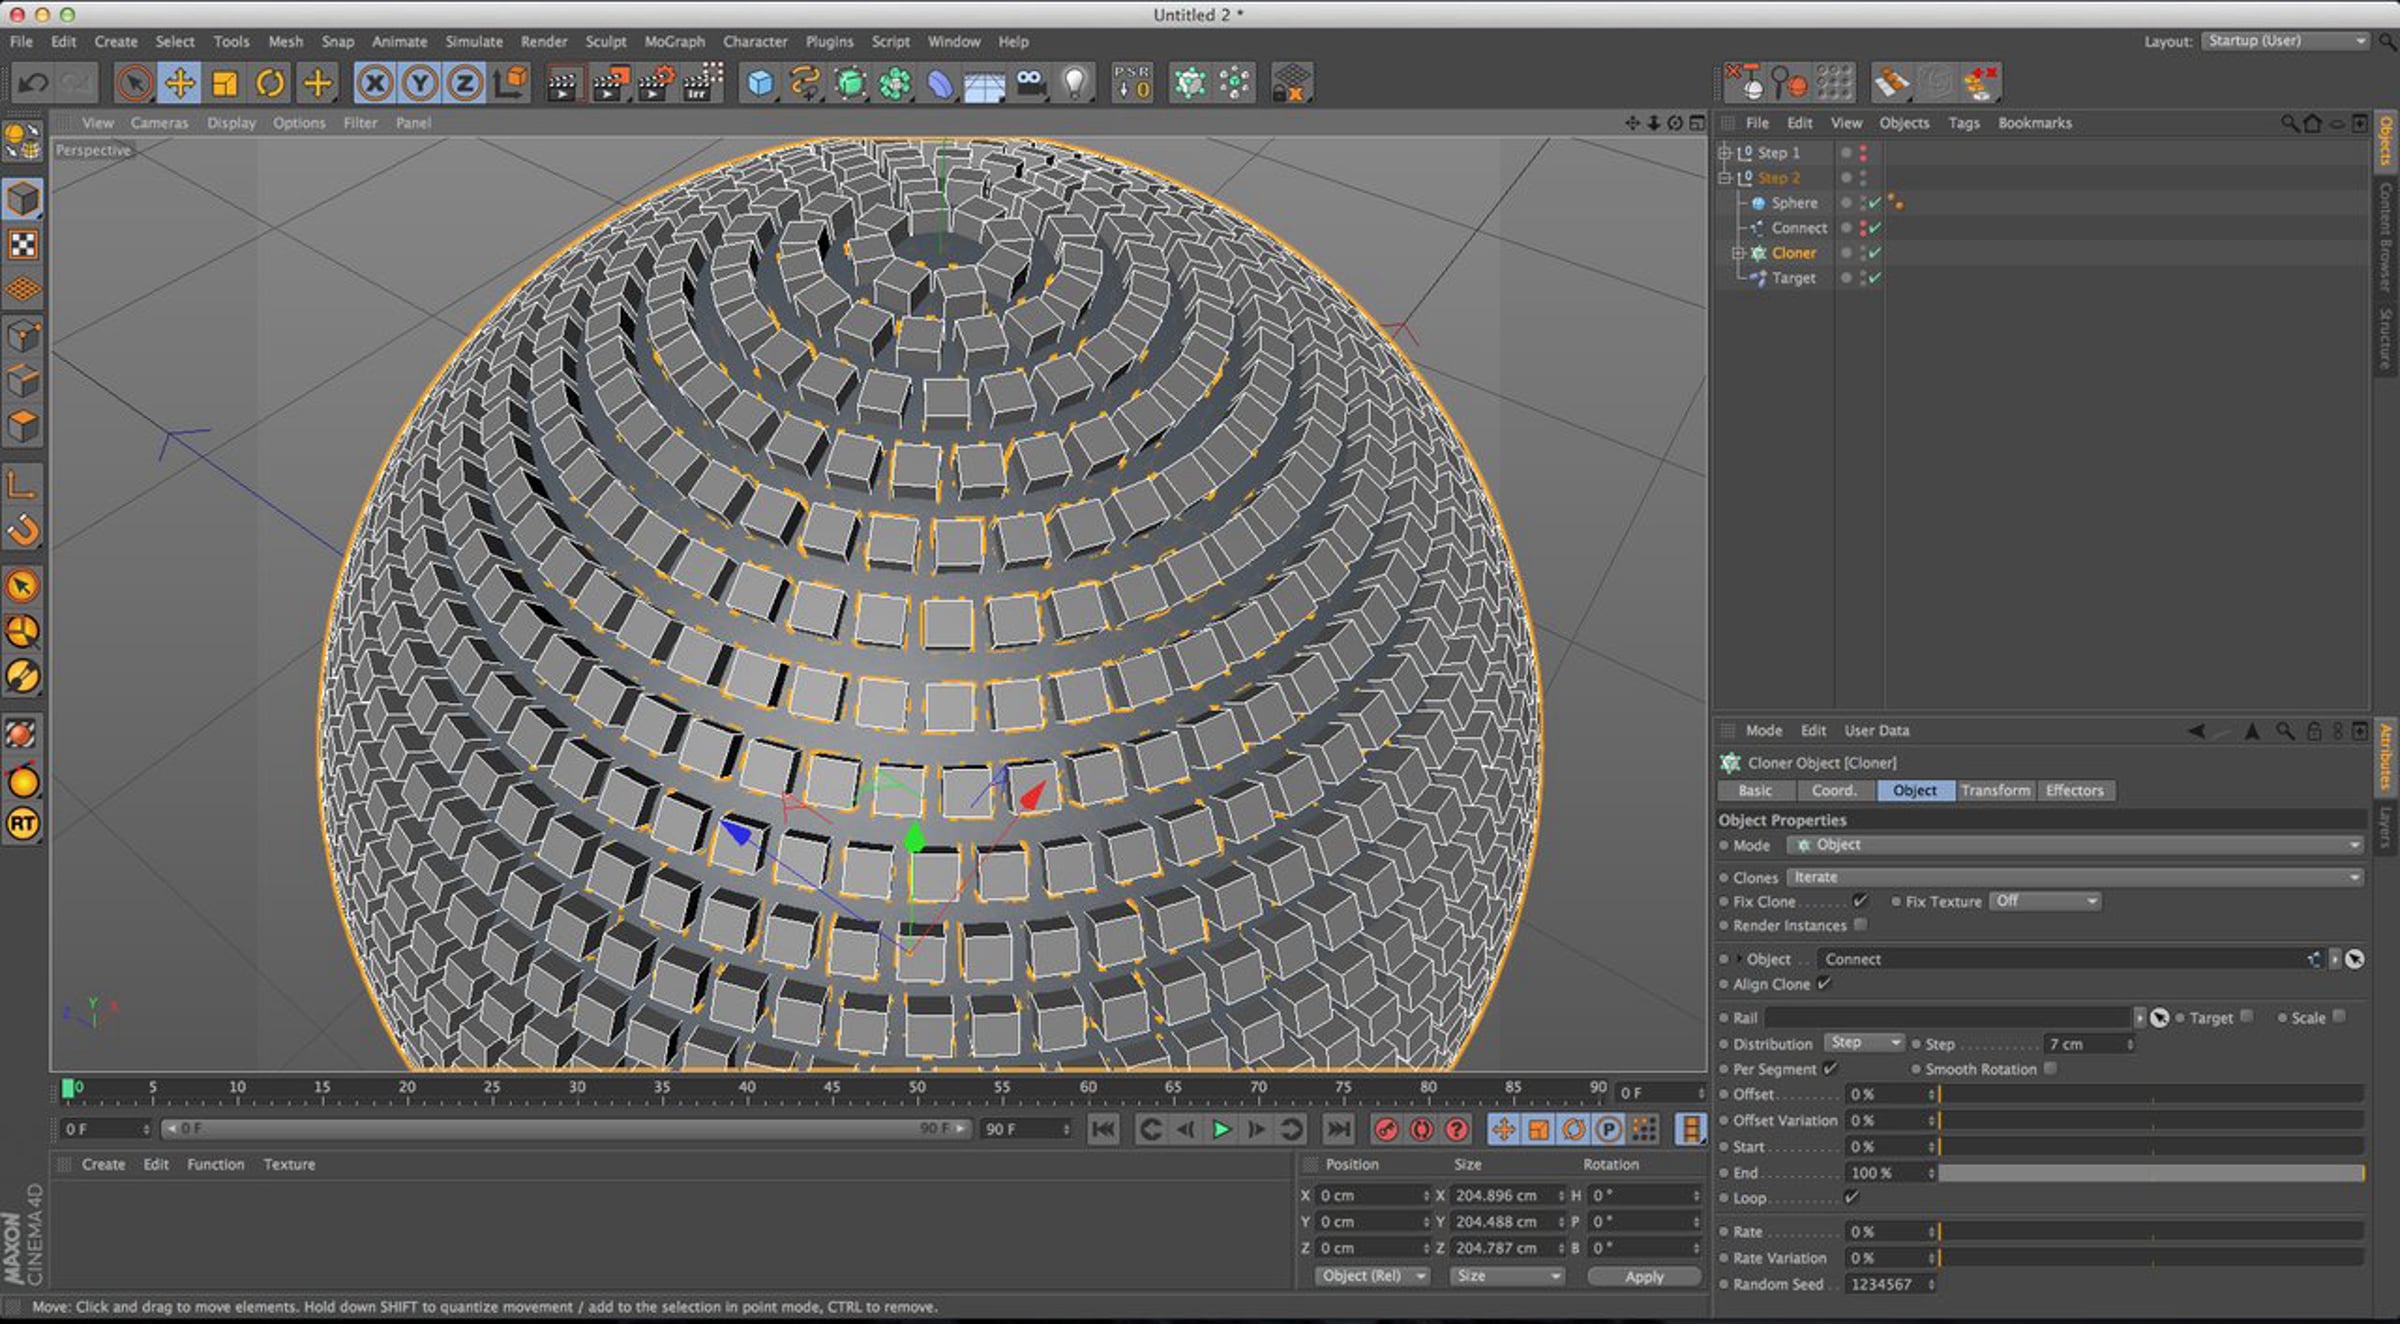The image size is (2400, 1324).
Task: Collapse the Step 2 group in the Objects tree
Action: 1724,178
